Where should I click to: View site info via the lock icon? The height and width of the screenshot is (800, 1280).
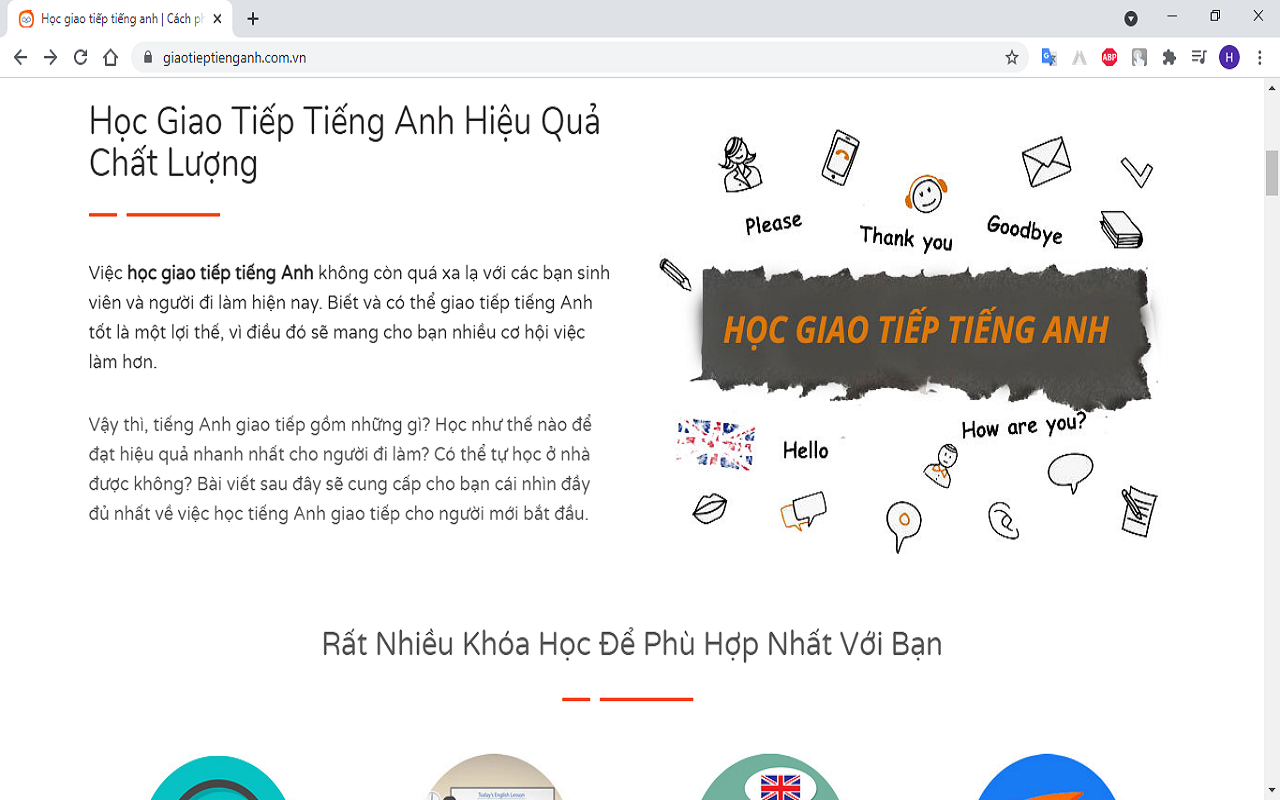coord(149,58)
